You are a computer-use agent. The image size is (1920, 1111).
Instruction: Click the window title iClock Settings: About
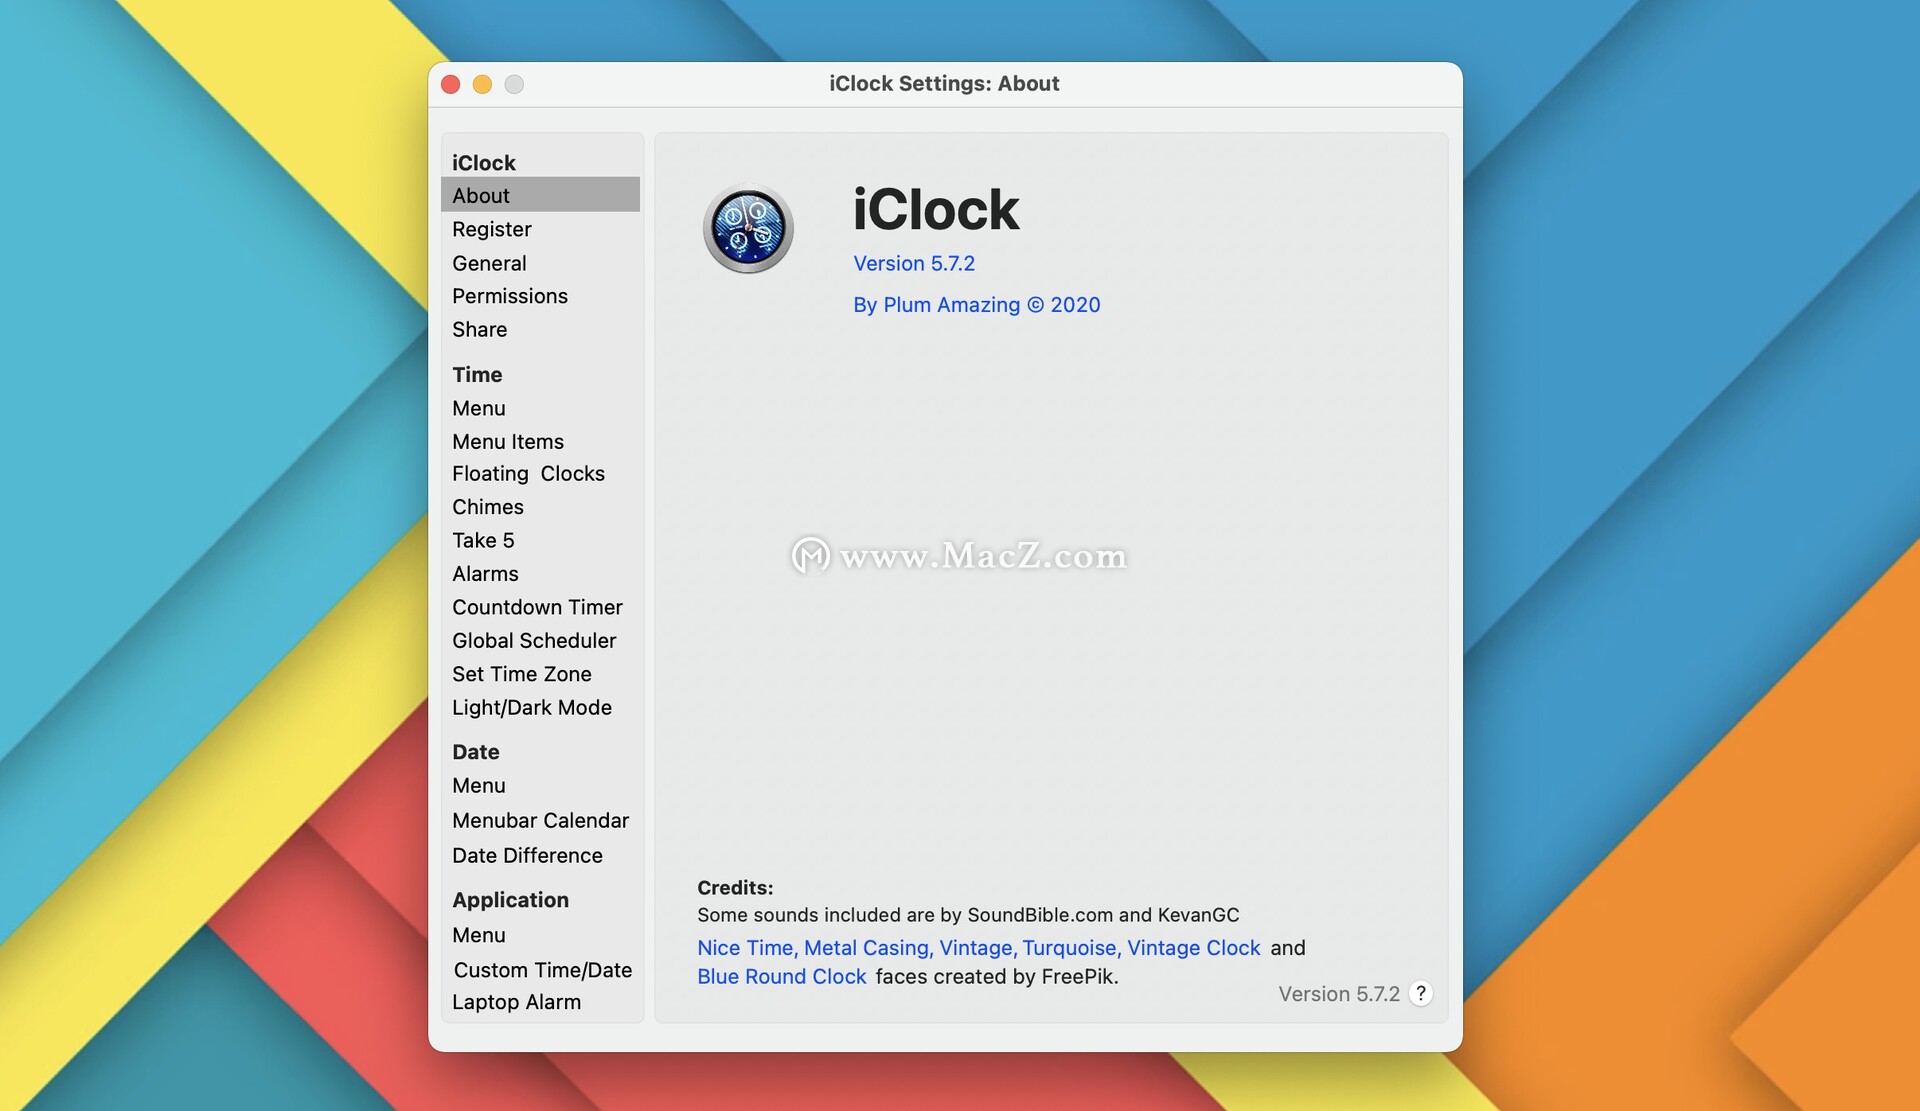944,84
